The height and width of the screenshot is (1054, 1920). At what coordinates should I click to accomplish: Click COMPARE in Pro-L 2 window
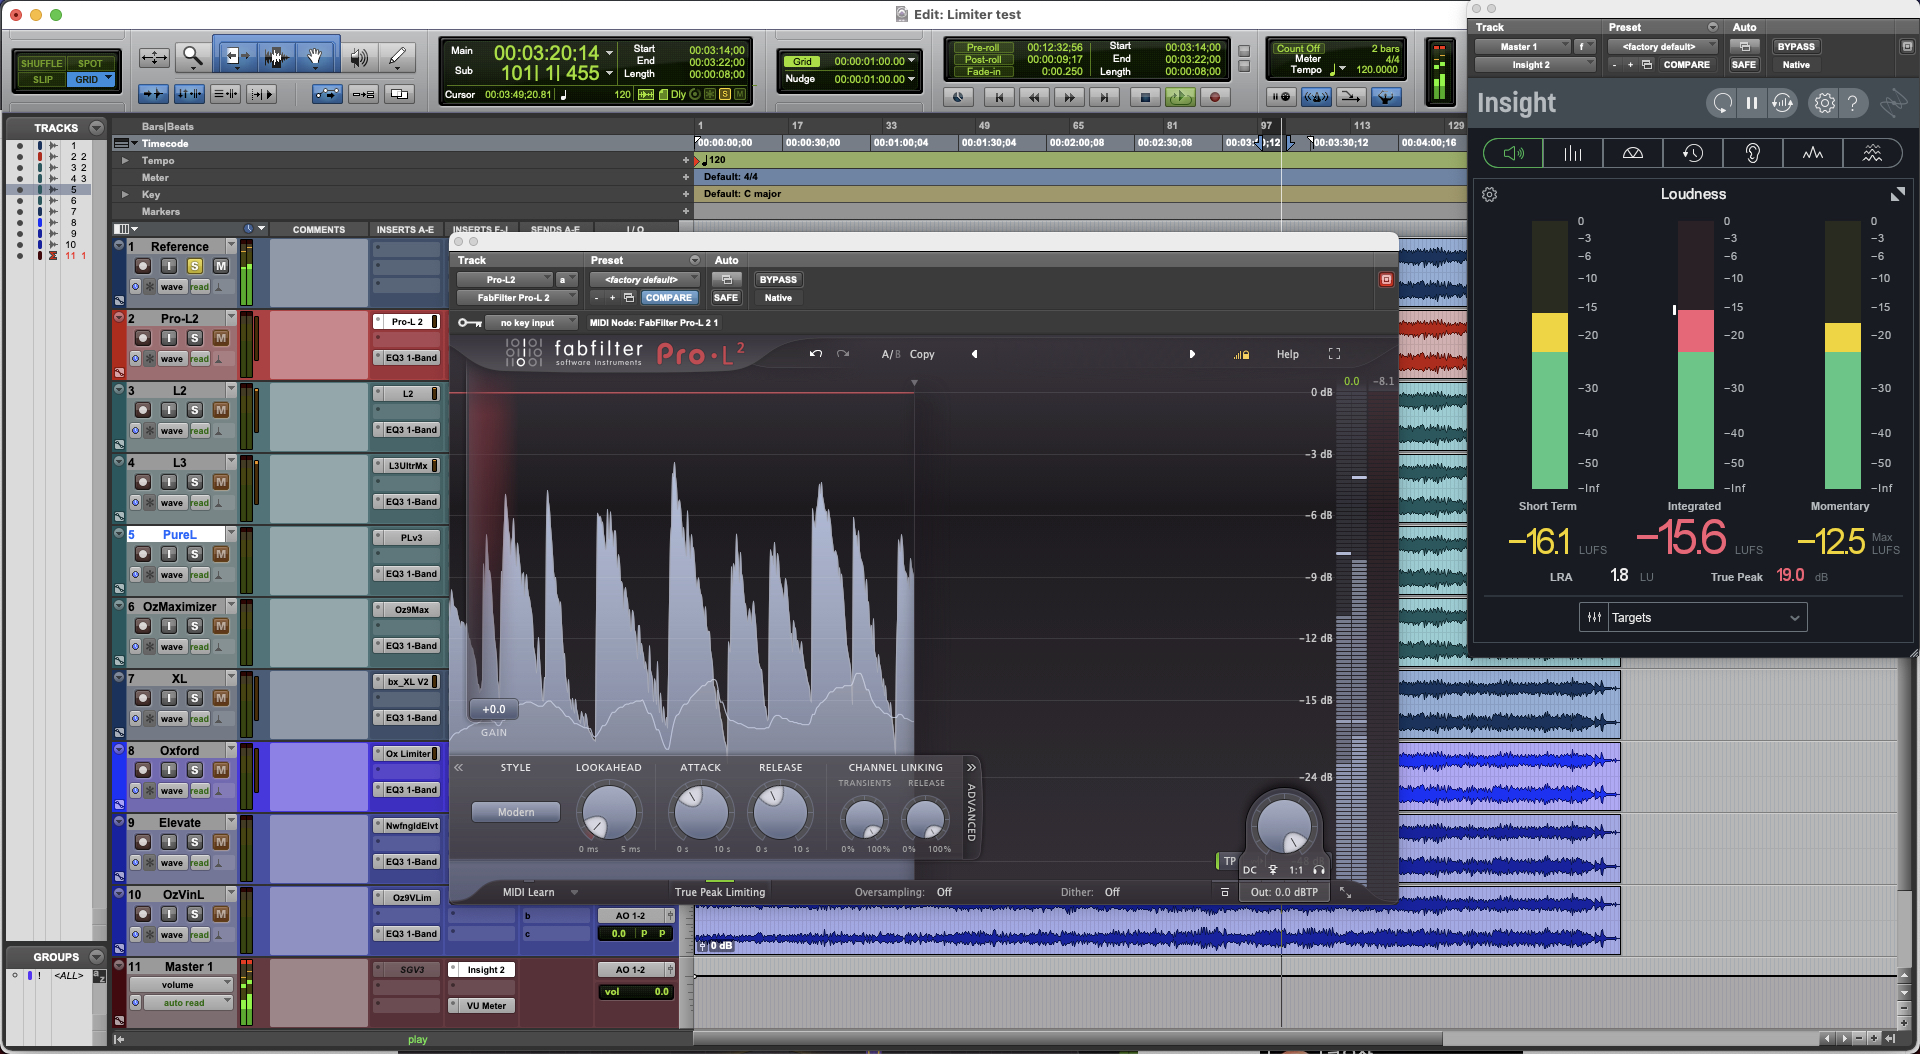tap(668, 298)
